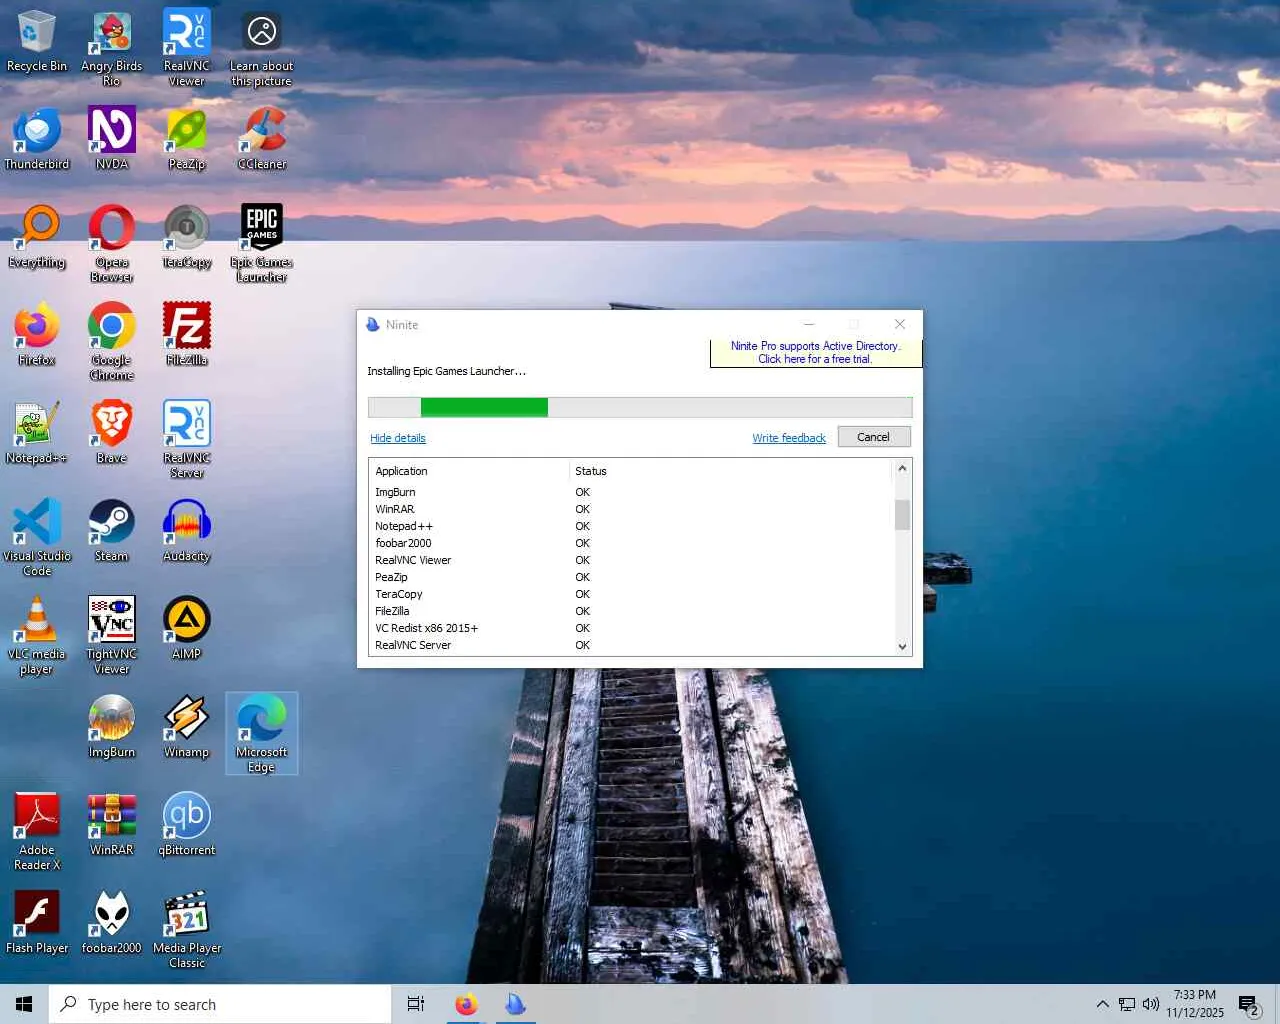The width and height of the screenshot is (1280, 1024).
Task: Click the Application column header
Action: pyautogui.click(x=469, y=471)
